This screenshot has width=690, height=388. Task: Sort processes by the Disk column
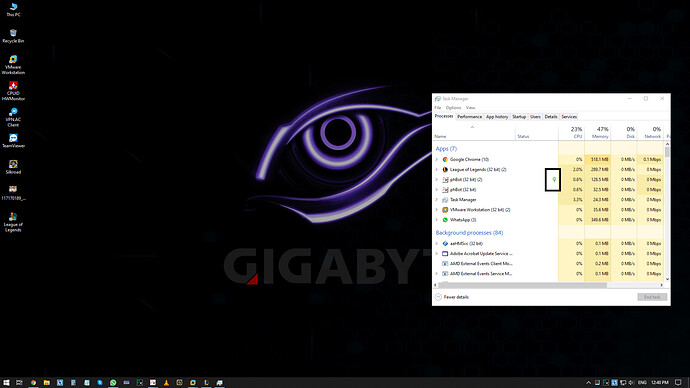tap(624, 132)
